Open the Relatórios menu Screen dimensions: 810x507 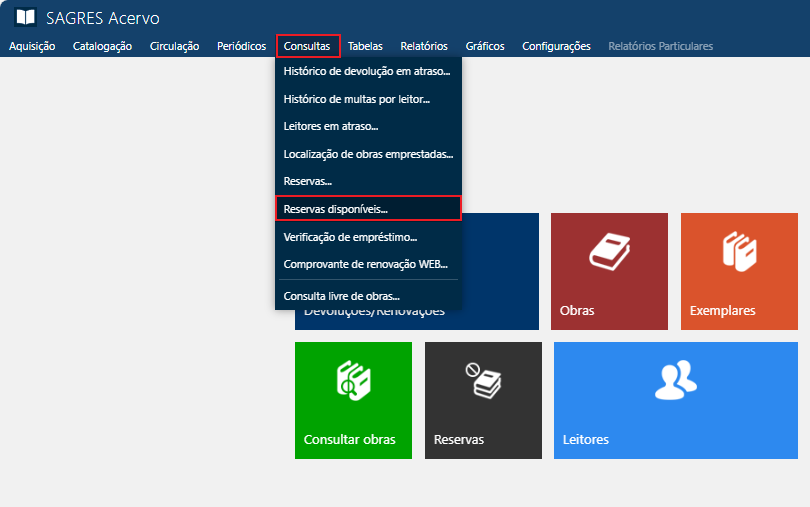[x=423, y=46]
